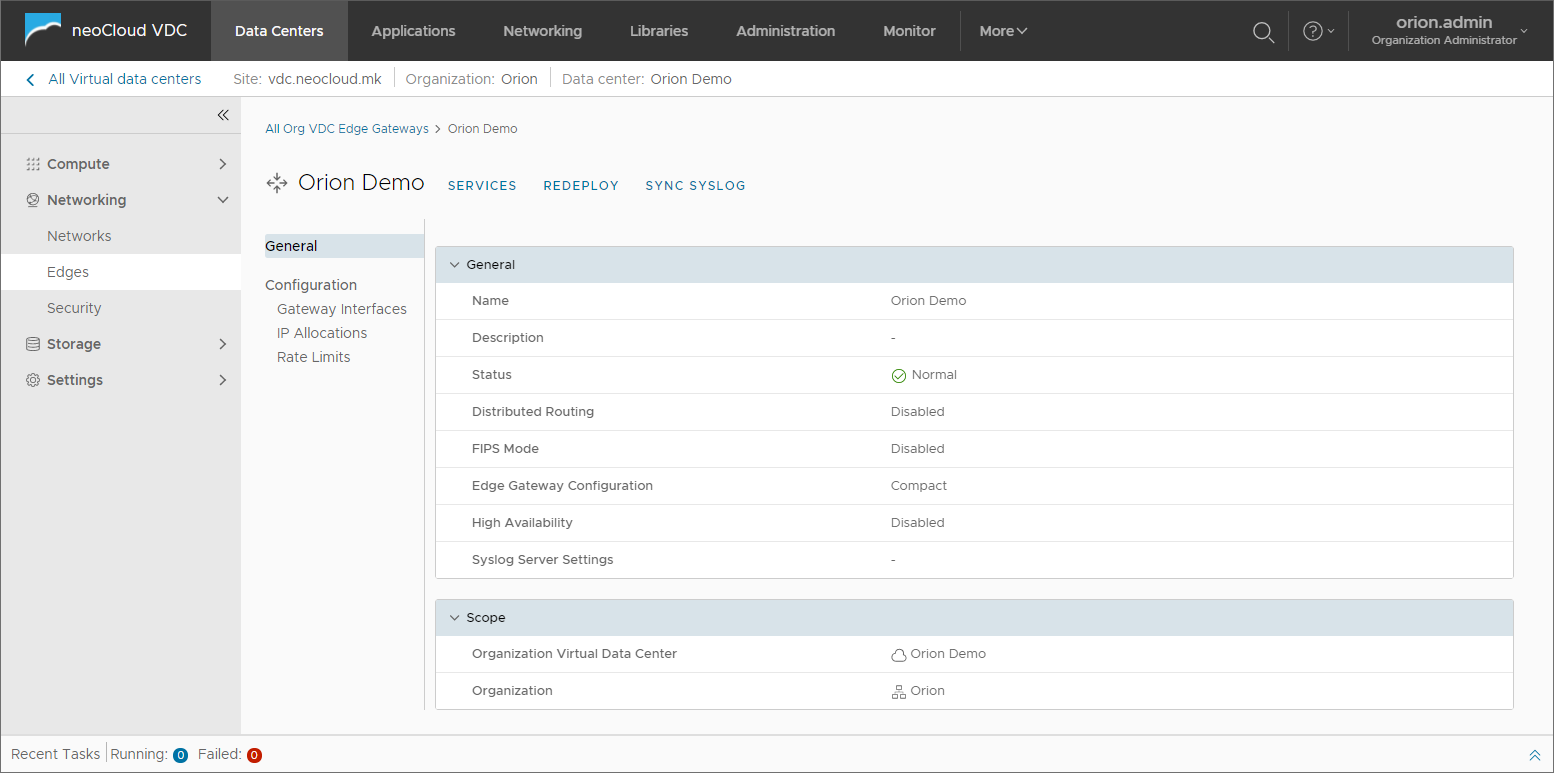Collapse the left sidebar with double chevron
This screenshot has width=1554, height=773.
(x=223, y=115)
